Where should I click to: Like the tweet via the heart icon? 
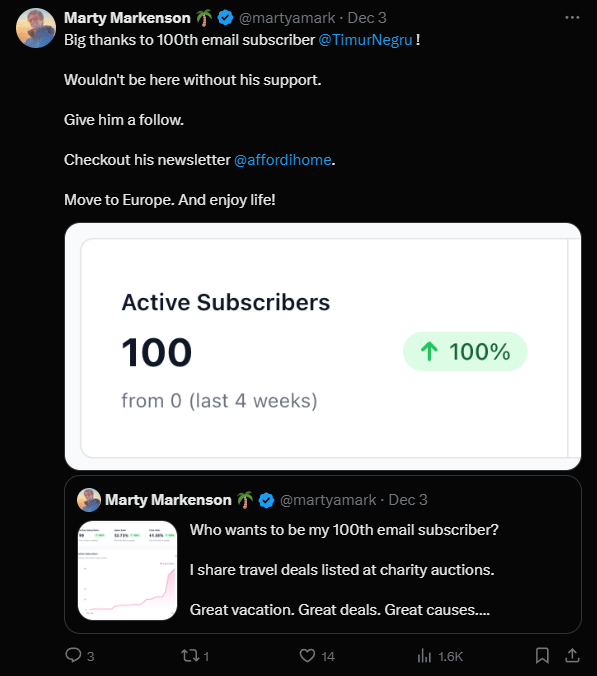tap(307, 656)
